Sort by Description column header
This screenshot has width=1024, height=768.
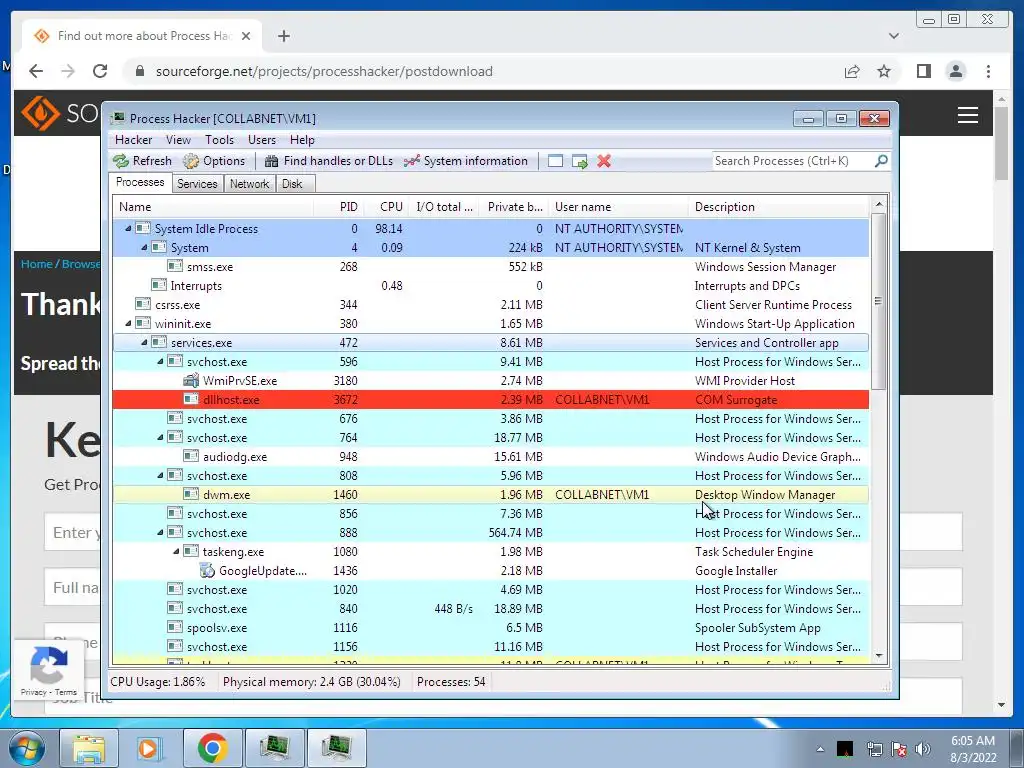point(778,206)
